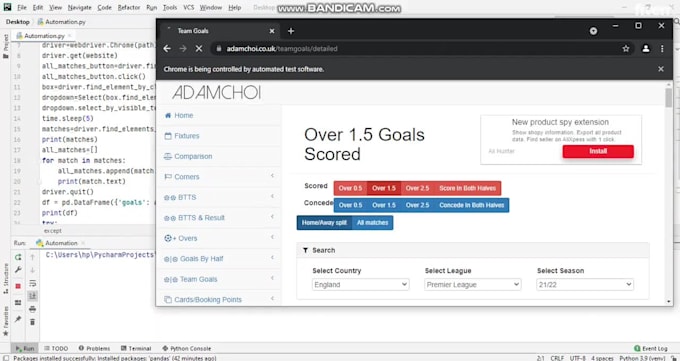This screenshot has height=361, width=680.
Task: Toggle soft-wrap in Run console
Action: (33, 283)
